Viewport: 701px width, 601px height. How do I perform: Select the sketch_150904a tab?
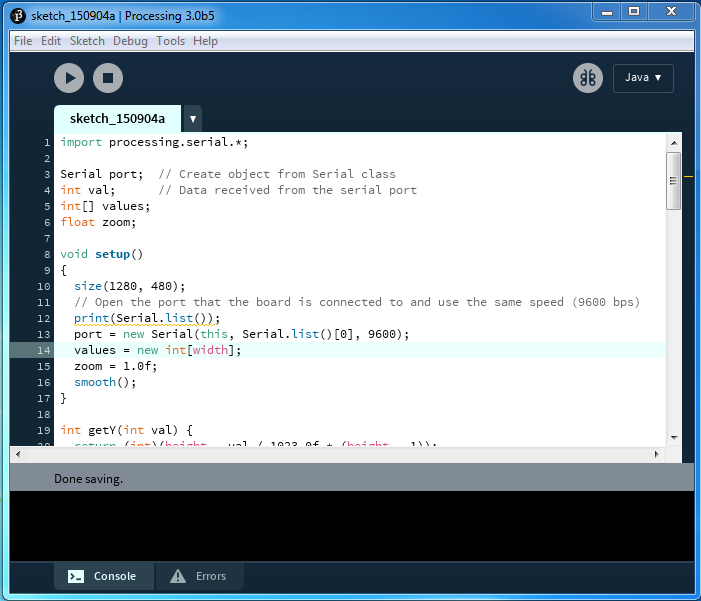point(117,119)
